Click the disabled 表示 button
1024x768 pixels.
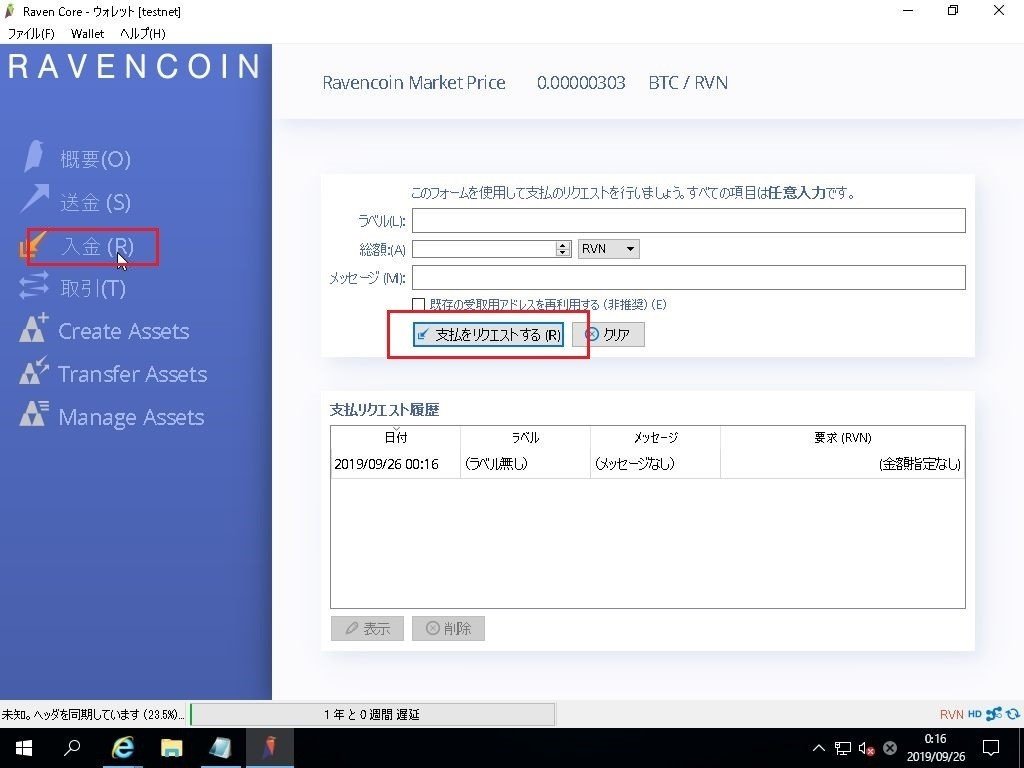[x=367, y=628]
